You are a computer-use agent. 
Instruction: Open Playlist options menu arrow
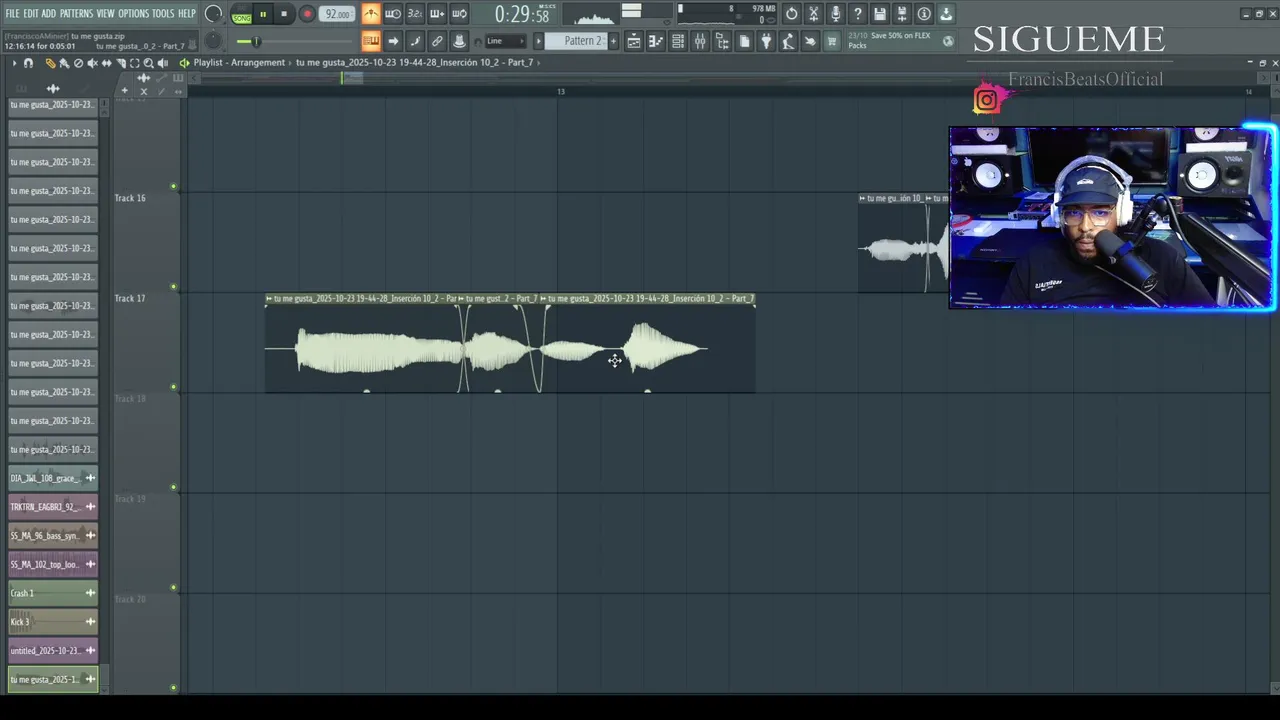[x=14, y=63]
